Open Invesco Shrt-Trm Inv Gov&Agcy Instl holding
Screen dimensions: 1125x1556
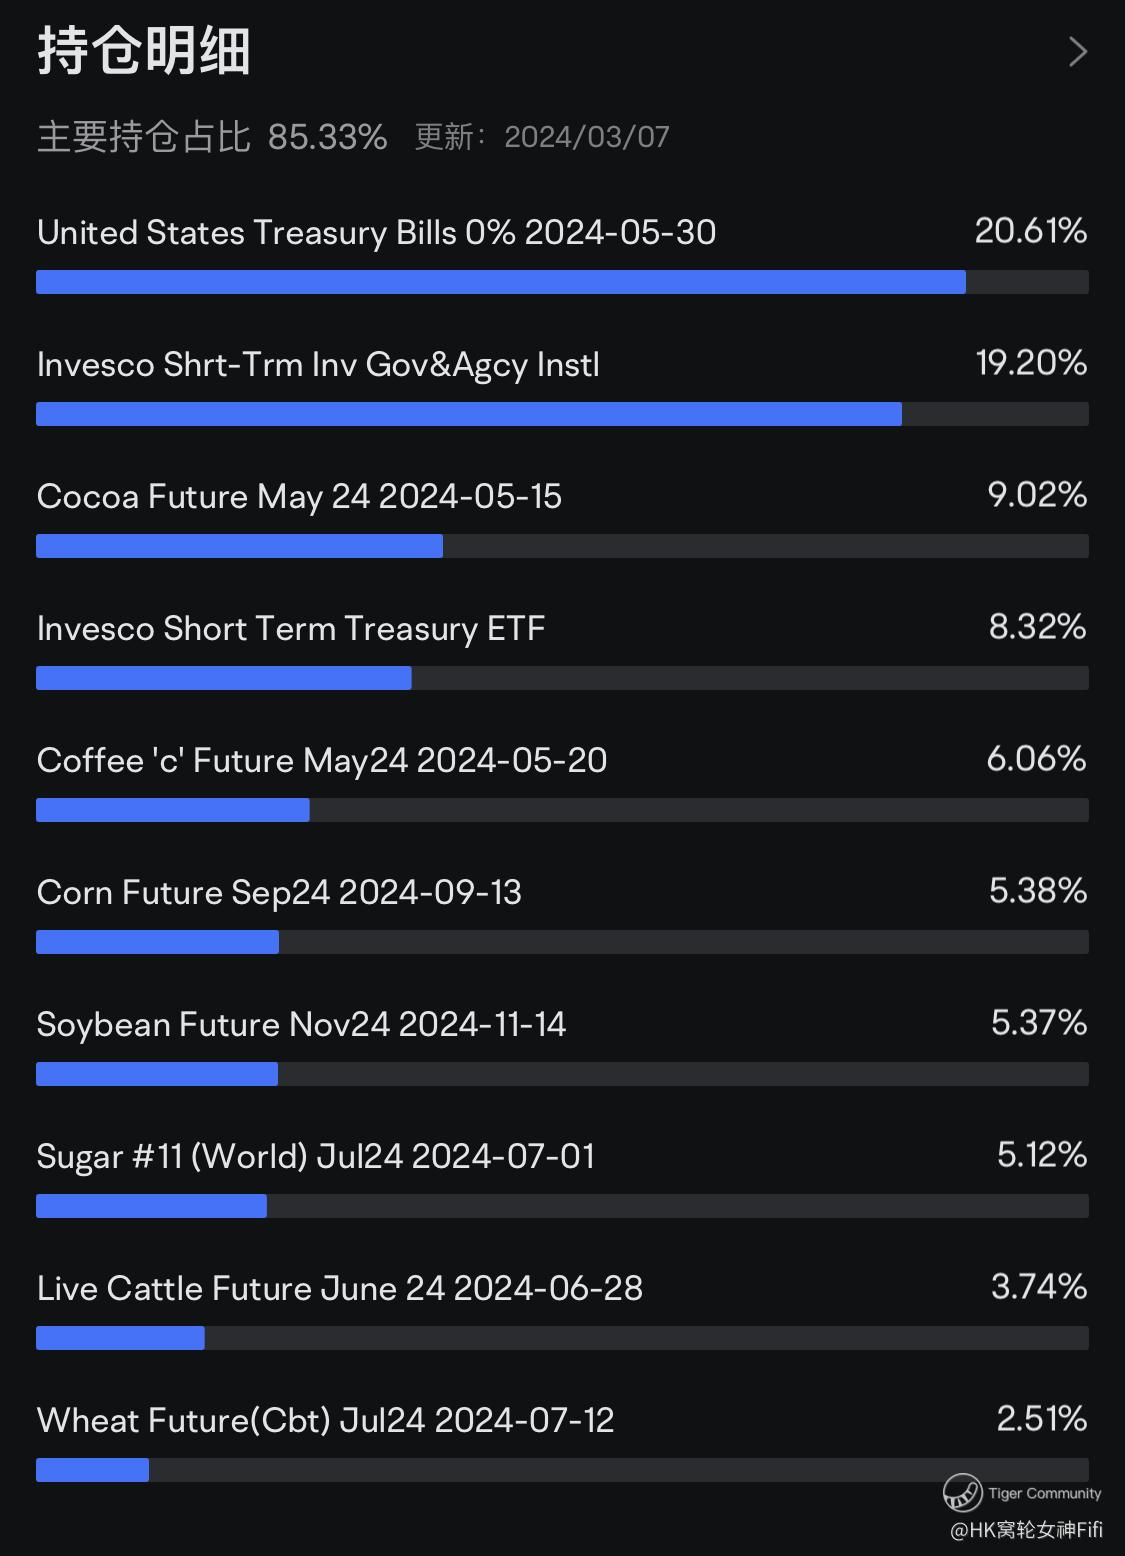(318, 365)
